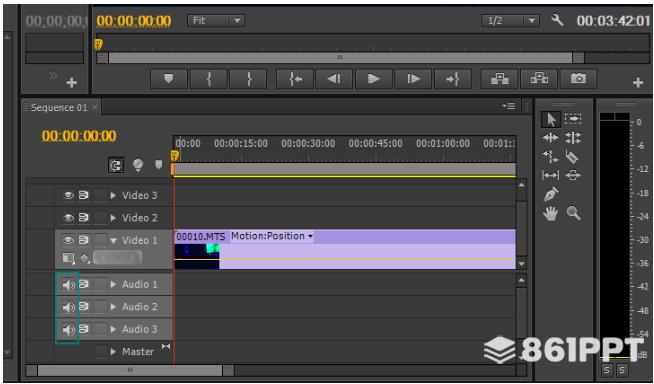Select the Rate Stretch tool
654x384 pixels.
551,156
